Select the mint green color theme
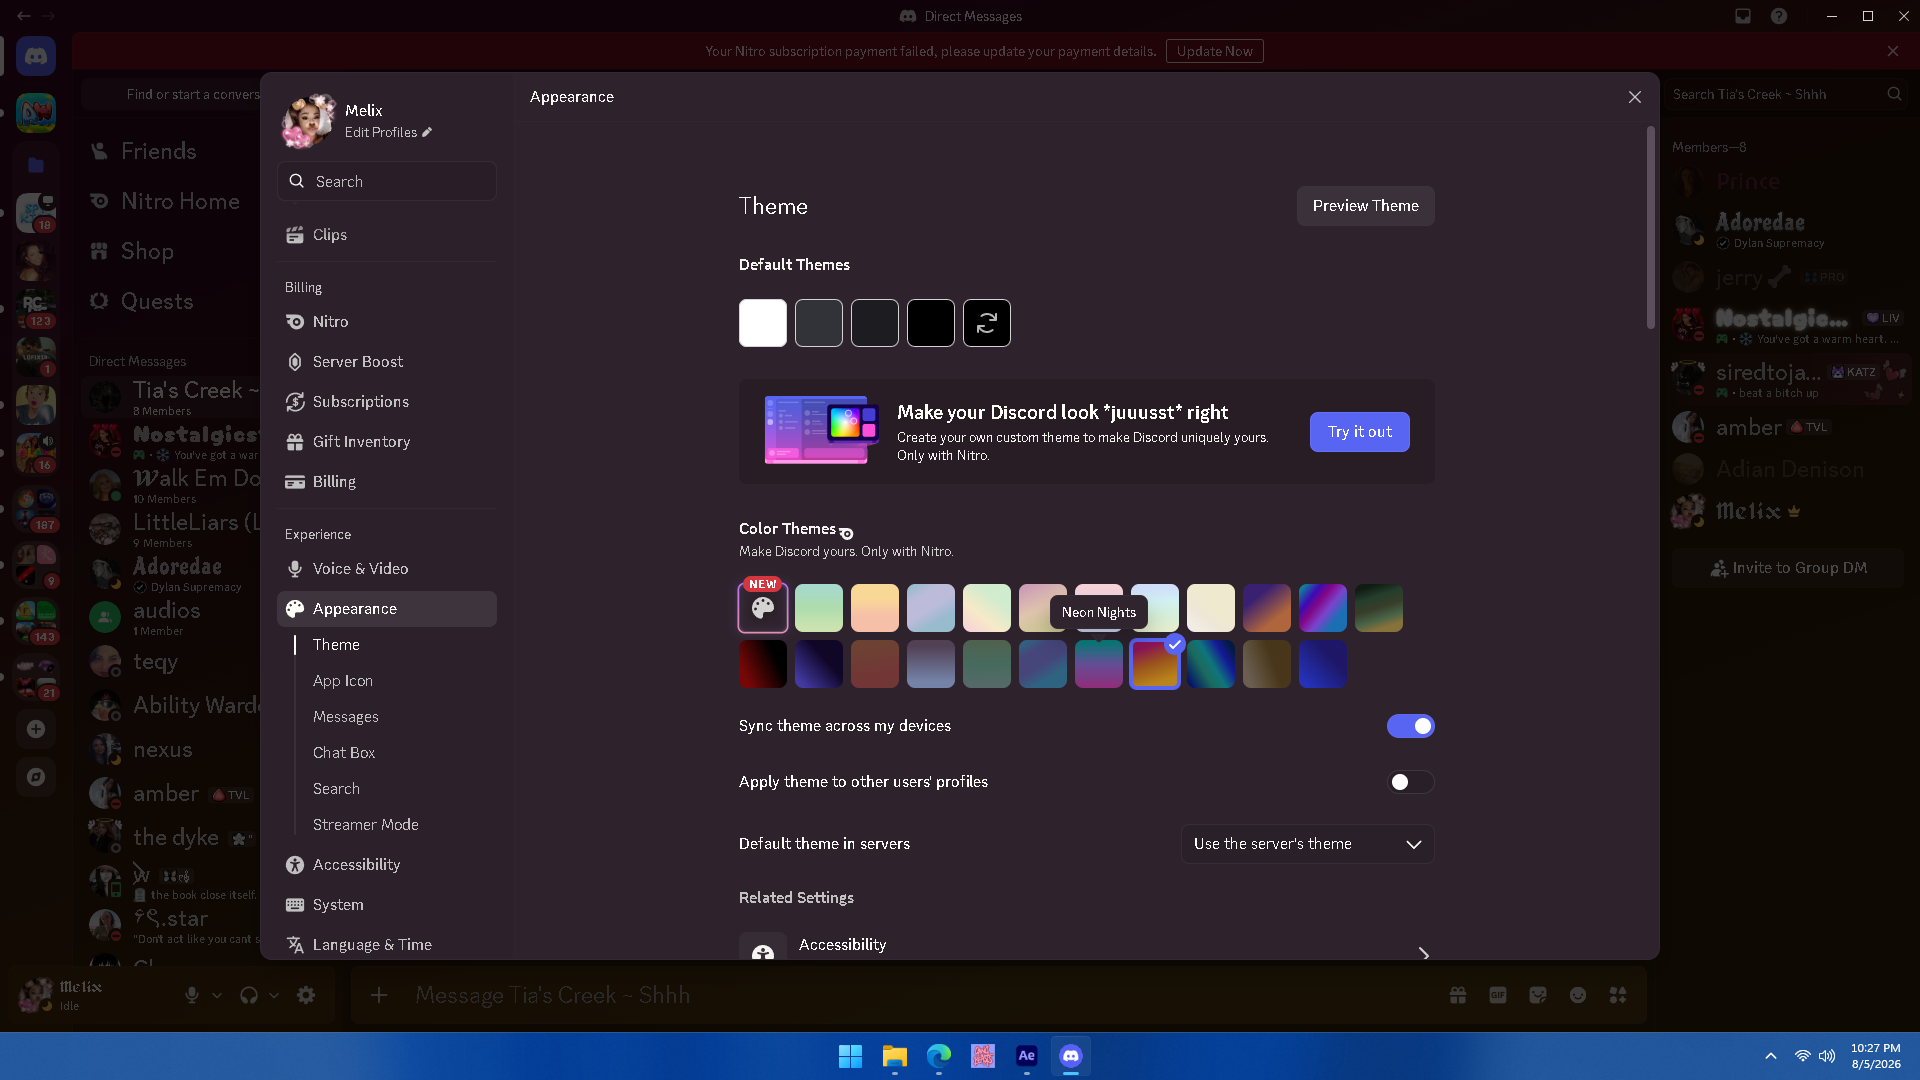Viewport: 1920px width, 1080px height. (819, 608)
